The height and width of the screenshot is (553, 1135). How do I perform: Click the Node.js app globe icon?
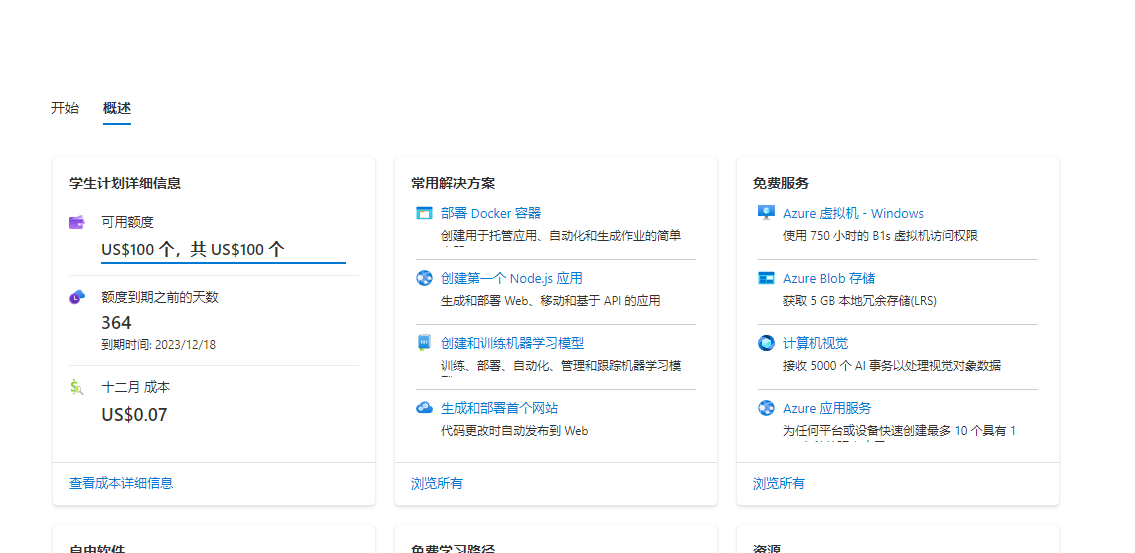pos(424,278)
